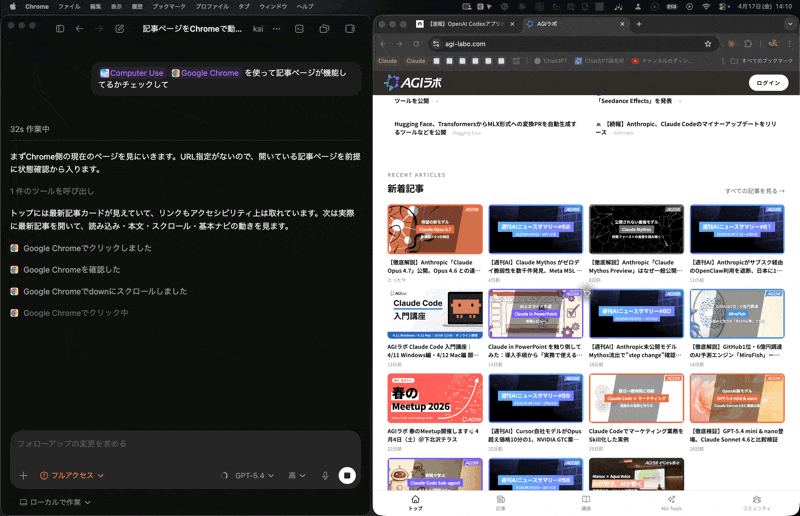Expand the reasoning level 高 dropdown
800x516 pixels.
[297, 476]
